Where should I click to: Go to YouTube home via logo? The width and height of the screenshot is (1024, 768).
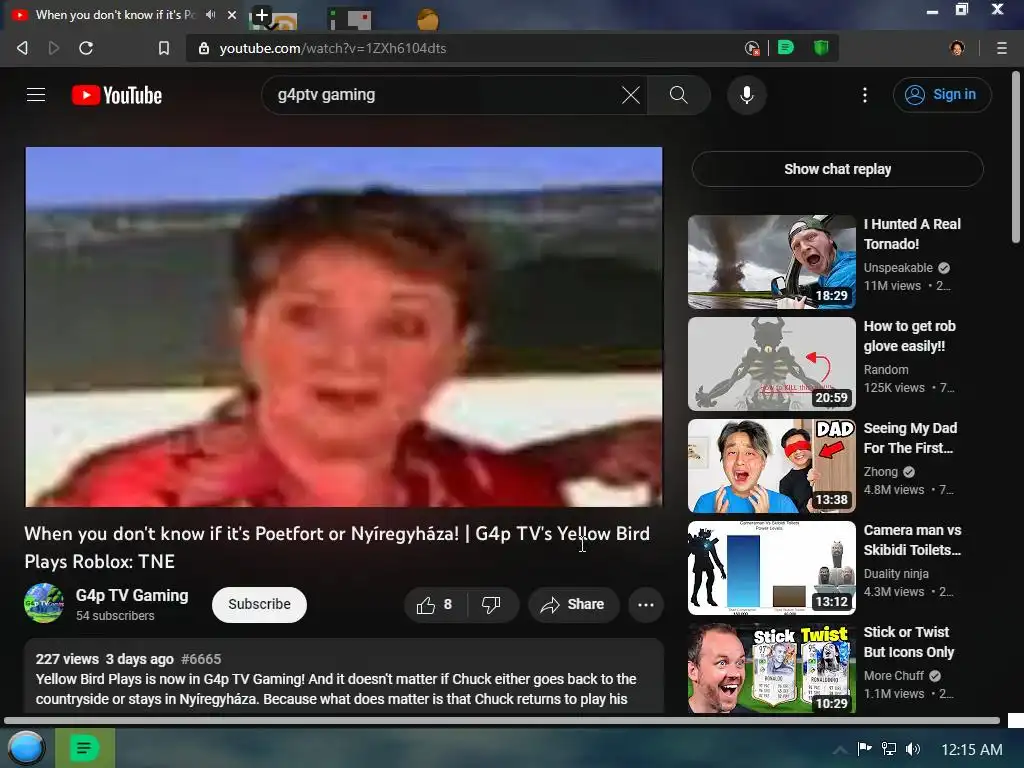(x=117, y=95)
